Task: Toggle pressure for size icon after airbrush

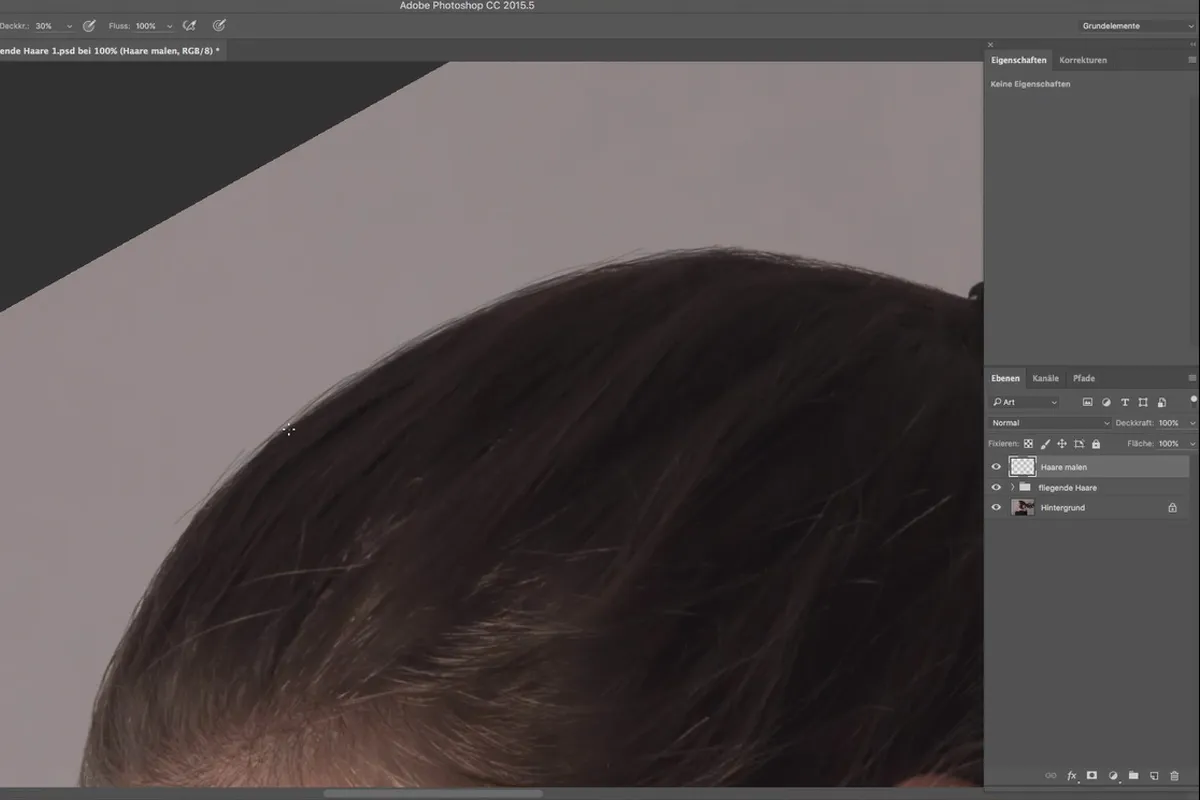Action: coord(219,26)
